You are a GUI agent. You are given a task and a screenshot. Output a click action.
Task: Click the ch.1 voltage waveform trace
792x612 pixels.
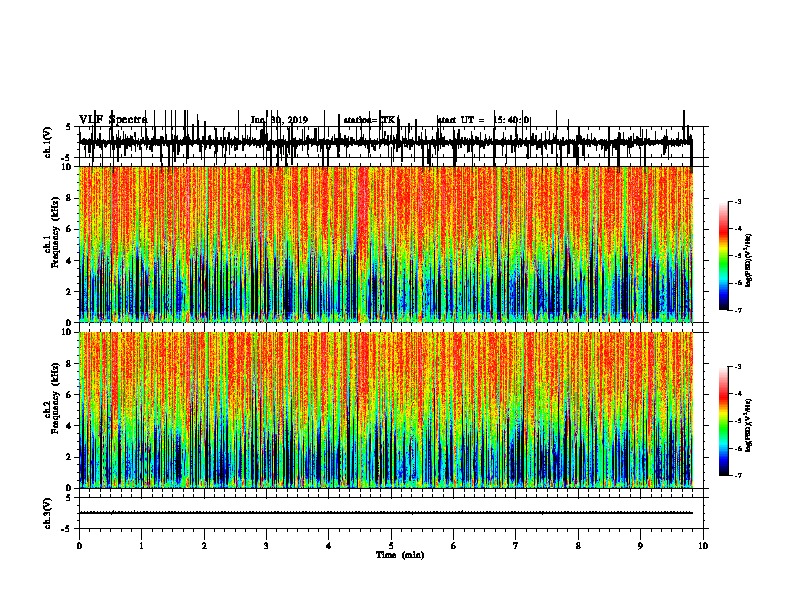[385, 142]
